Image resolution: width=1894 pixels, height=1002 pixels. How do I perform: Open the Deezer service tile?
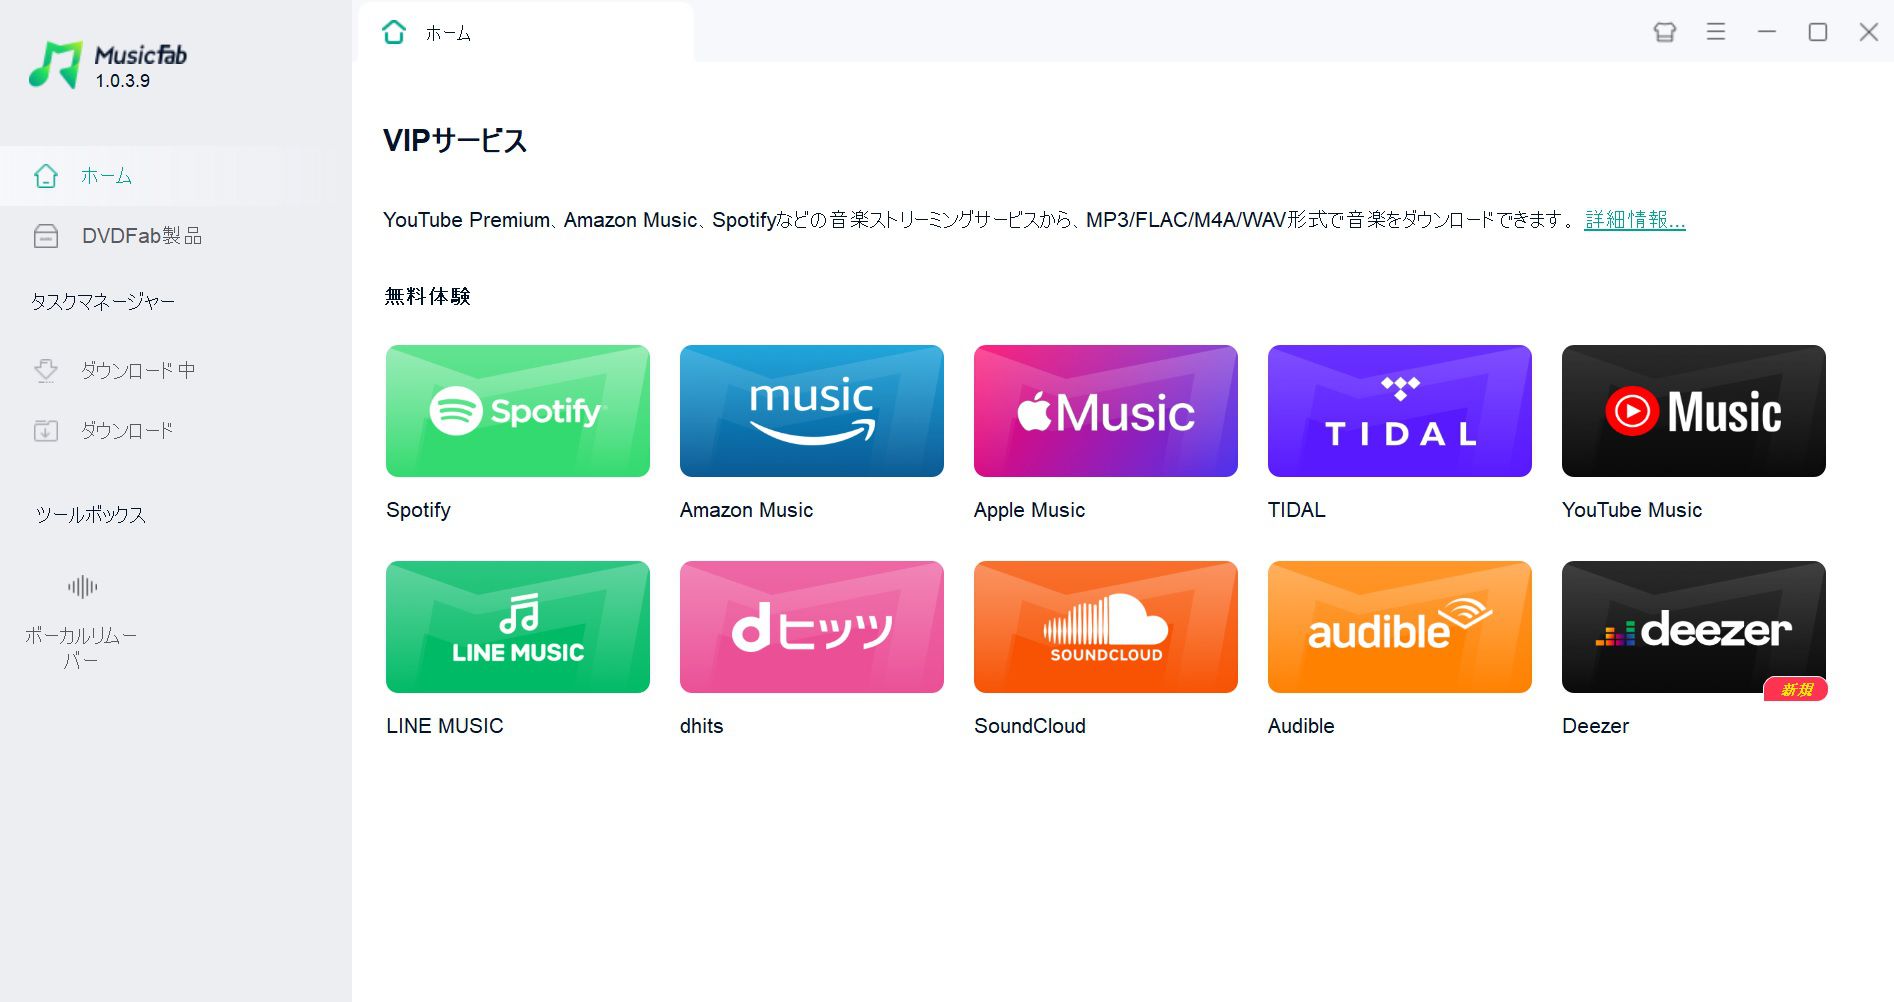[x=1694, y=627]
